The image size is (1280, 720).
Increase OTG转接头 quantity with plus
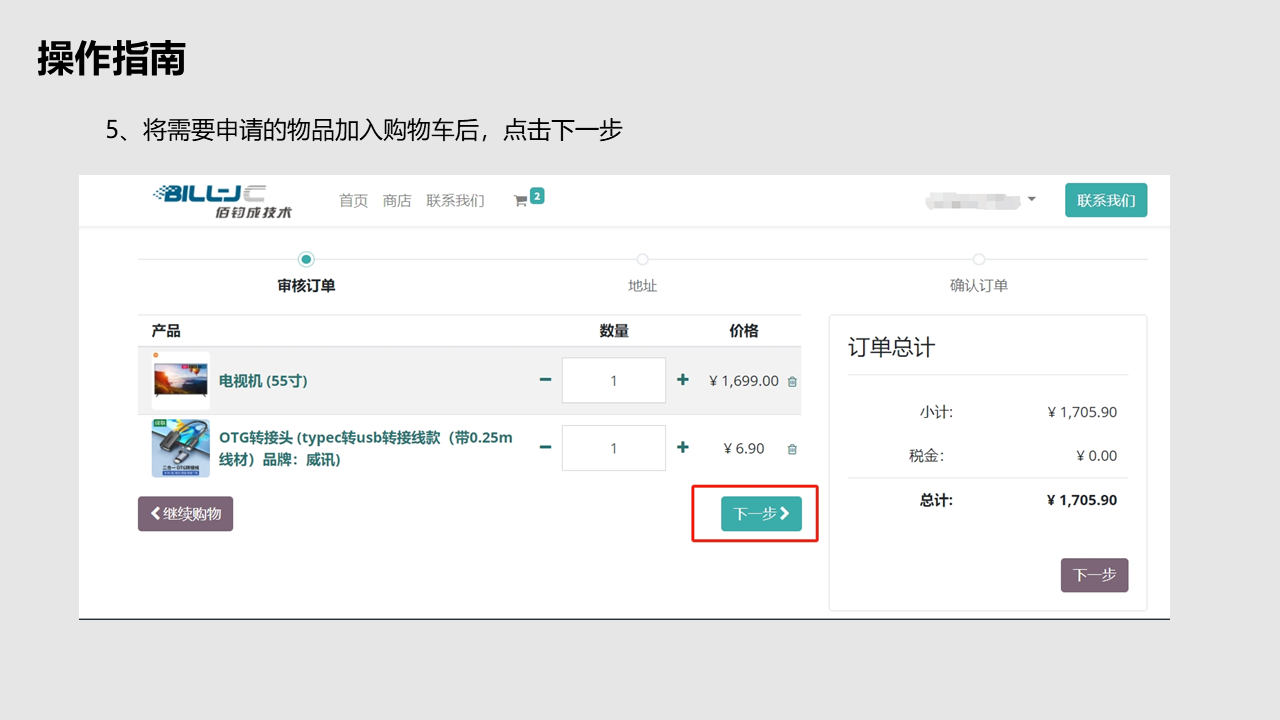click(x=683, y=447)
